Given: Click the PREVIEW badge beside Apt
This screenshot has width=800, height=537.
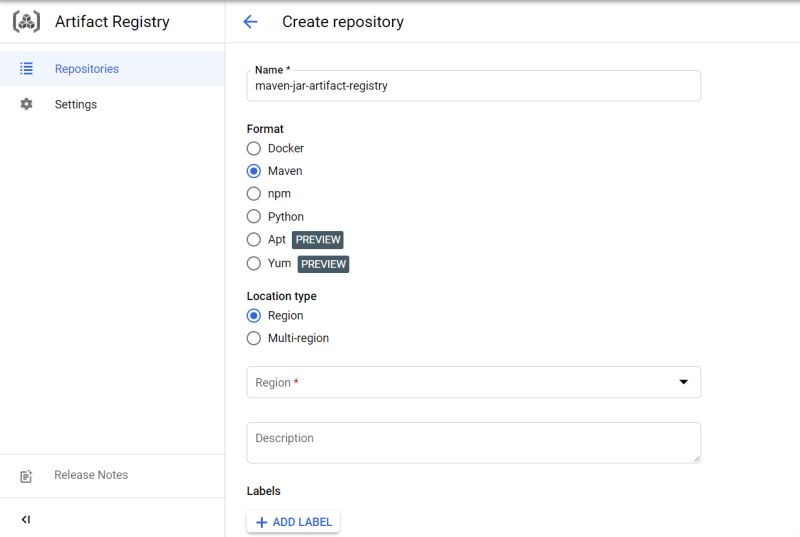Looking at the screenshot, I should 317,240.
